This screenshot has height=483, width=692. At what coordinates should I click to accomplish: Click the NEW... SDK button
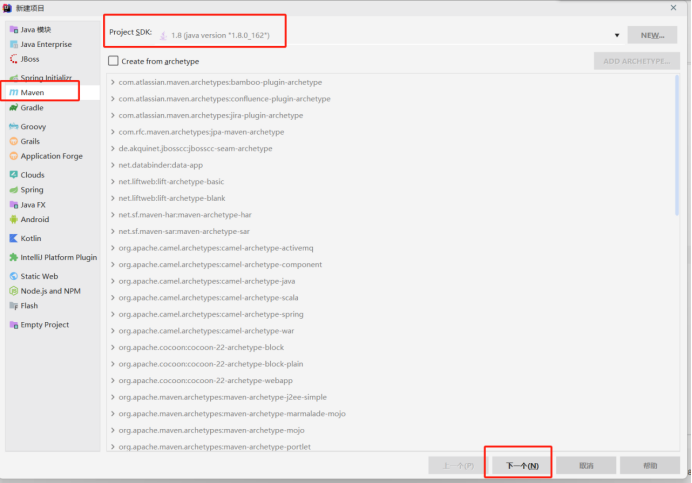pyautogui.click(x=652, y=35)
